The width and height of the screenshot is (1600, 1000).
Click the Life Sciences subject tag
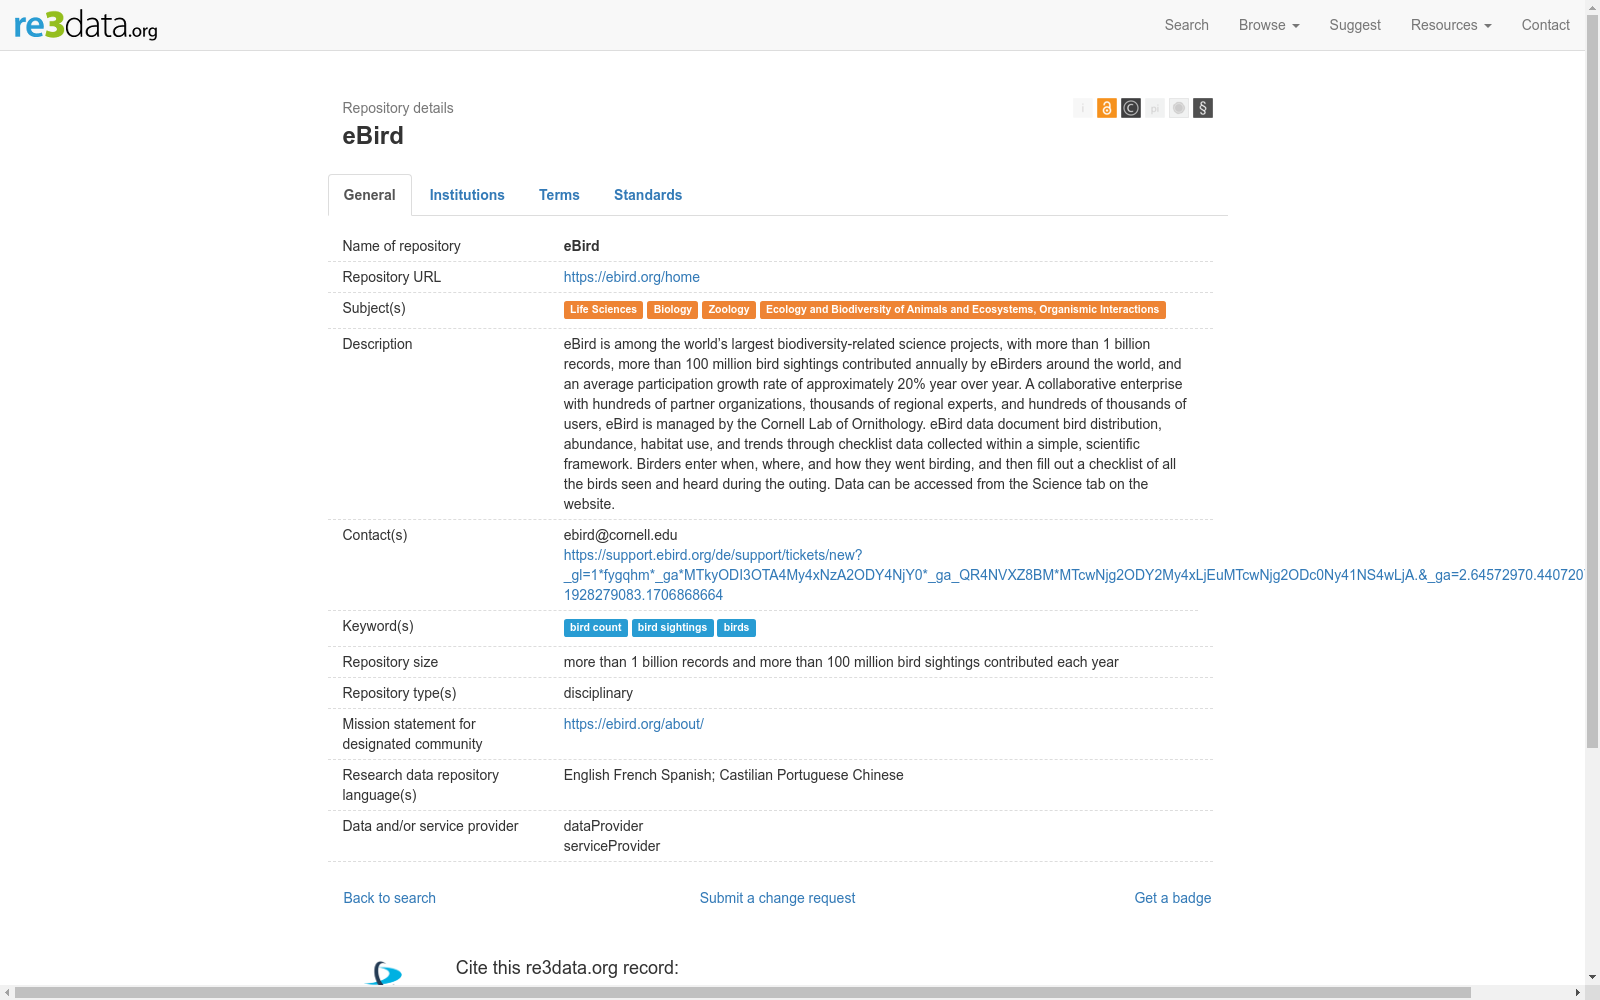[x=603, y=310]
